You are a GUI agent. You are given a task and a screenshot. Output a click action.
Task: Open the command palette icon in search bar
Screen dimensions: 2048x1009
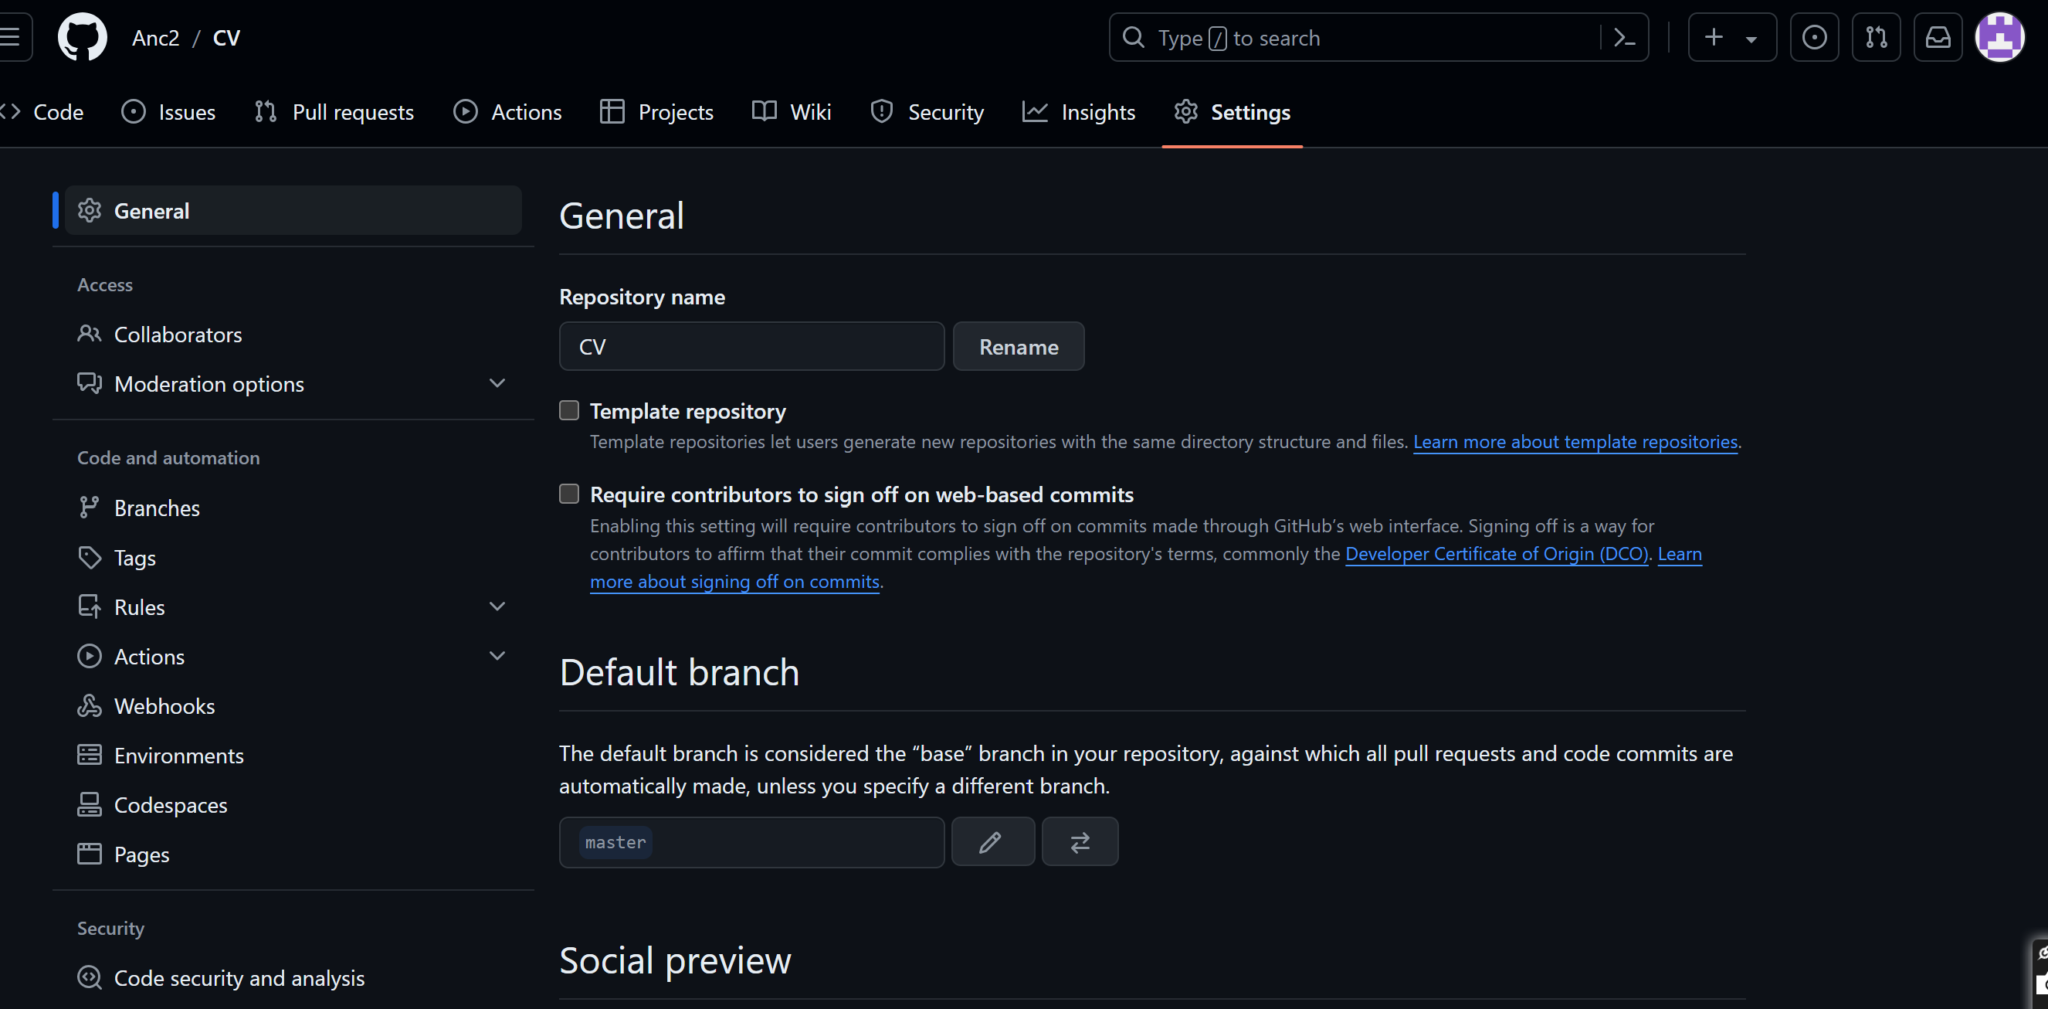click(1624, 38)
